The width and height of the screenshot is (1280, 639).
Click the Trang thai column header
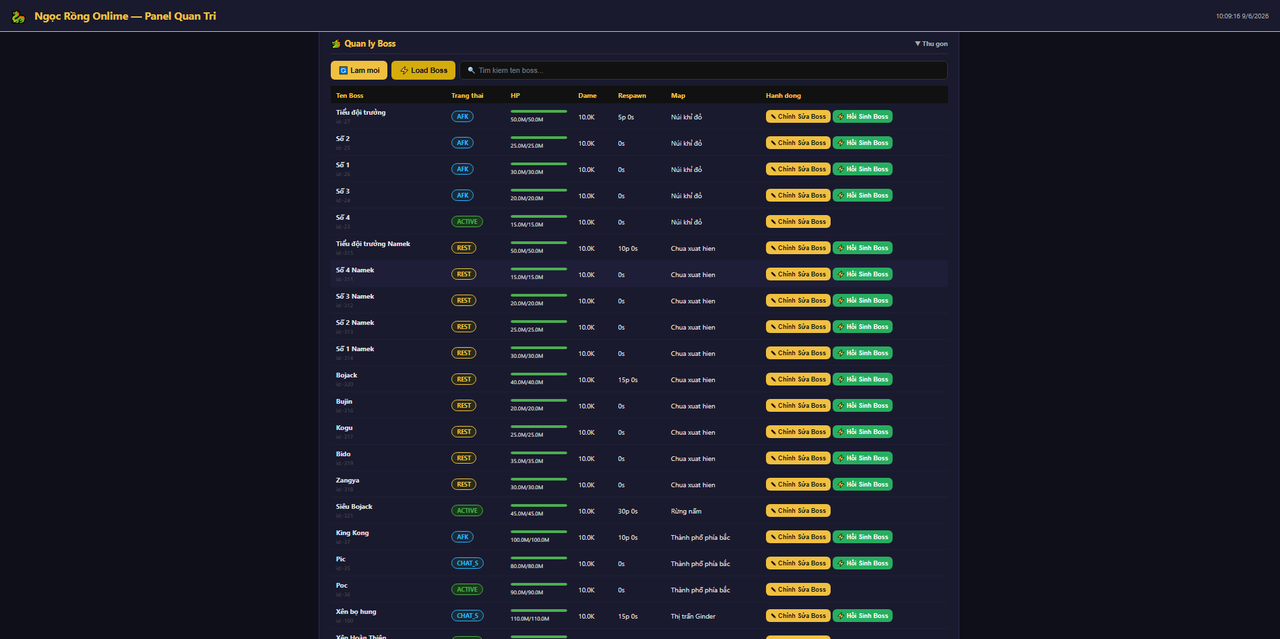467,96
